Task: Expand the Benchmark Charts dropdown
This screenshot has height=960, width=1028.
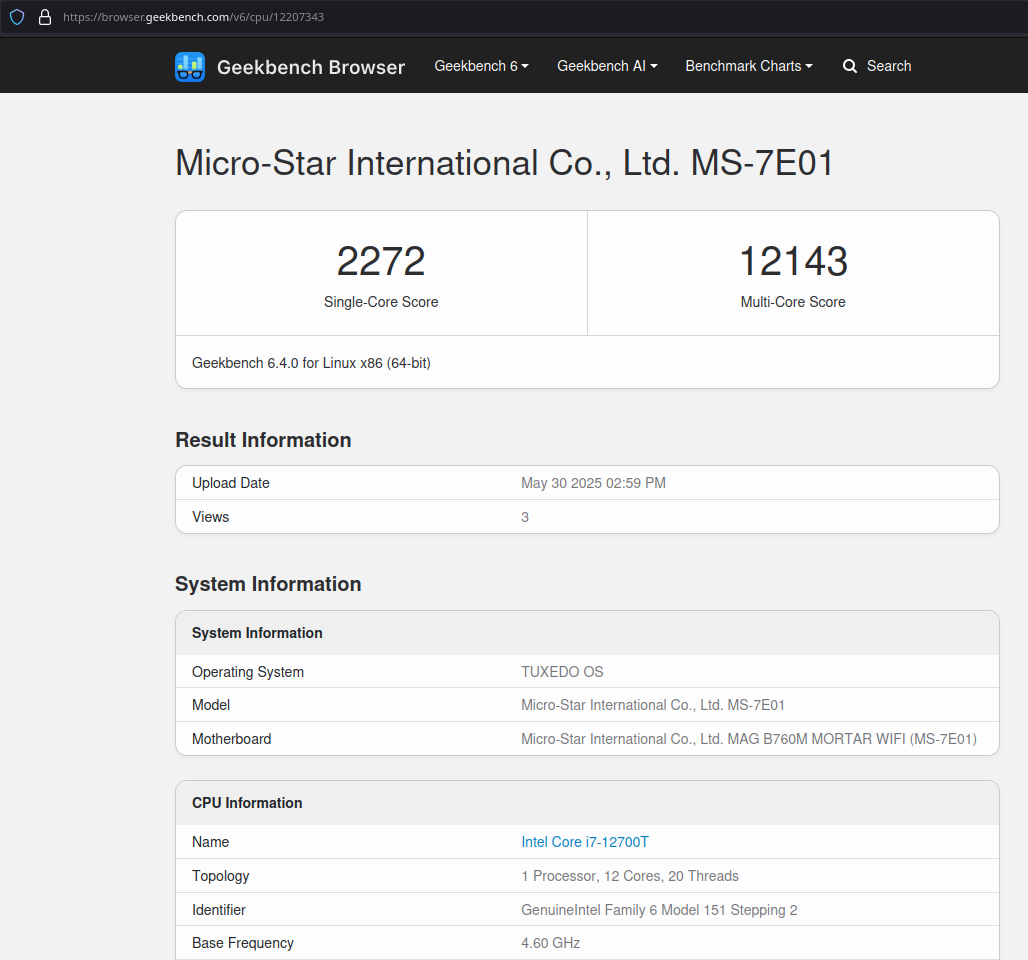Action: [x=749, y=66]
